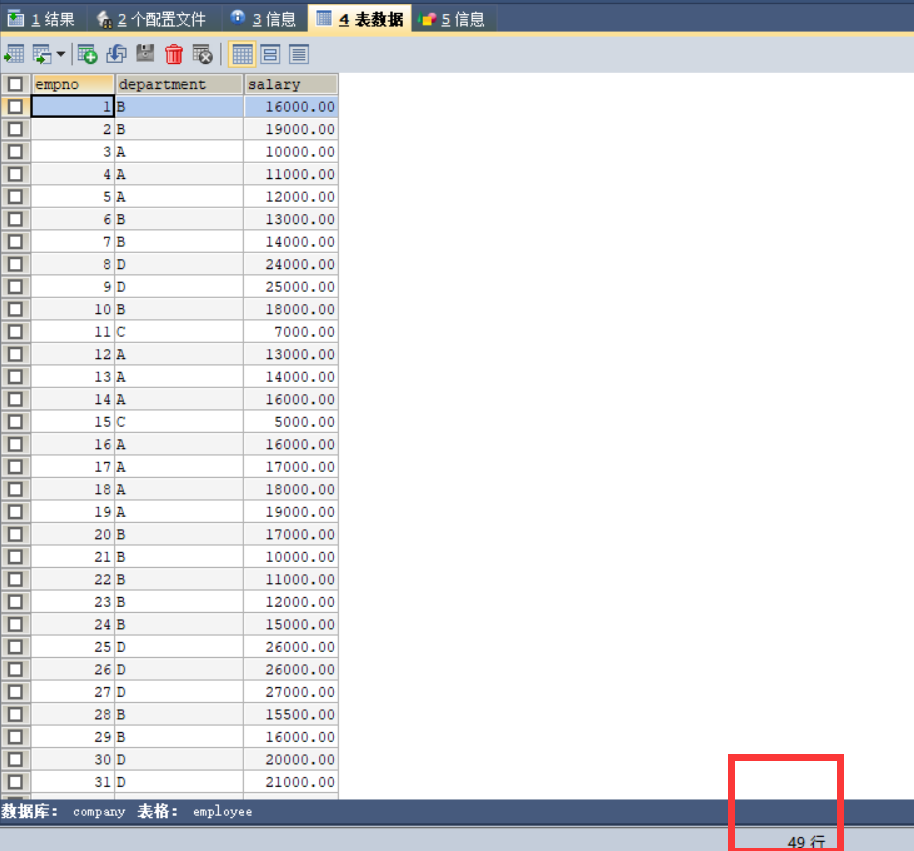The width and height of the screenshot is (914, 851).
Task: Select the 4 表数据 tab
Action: coord(360,19)
